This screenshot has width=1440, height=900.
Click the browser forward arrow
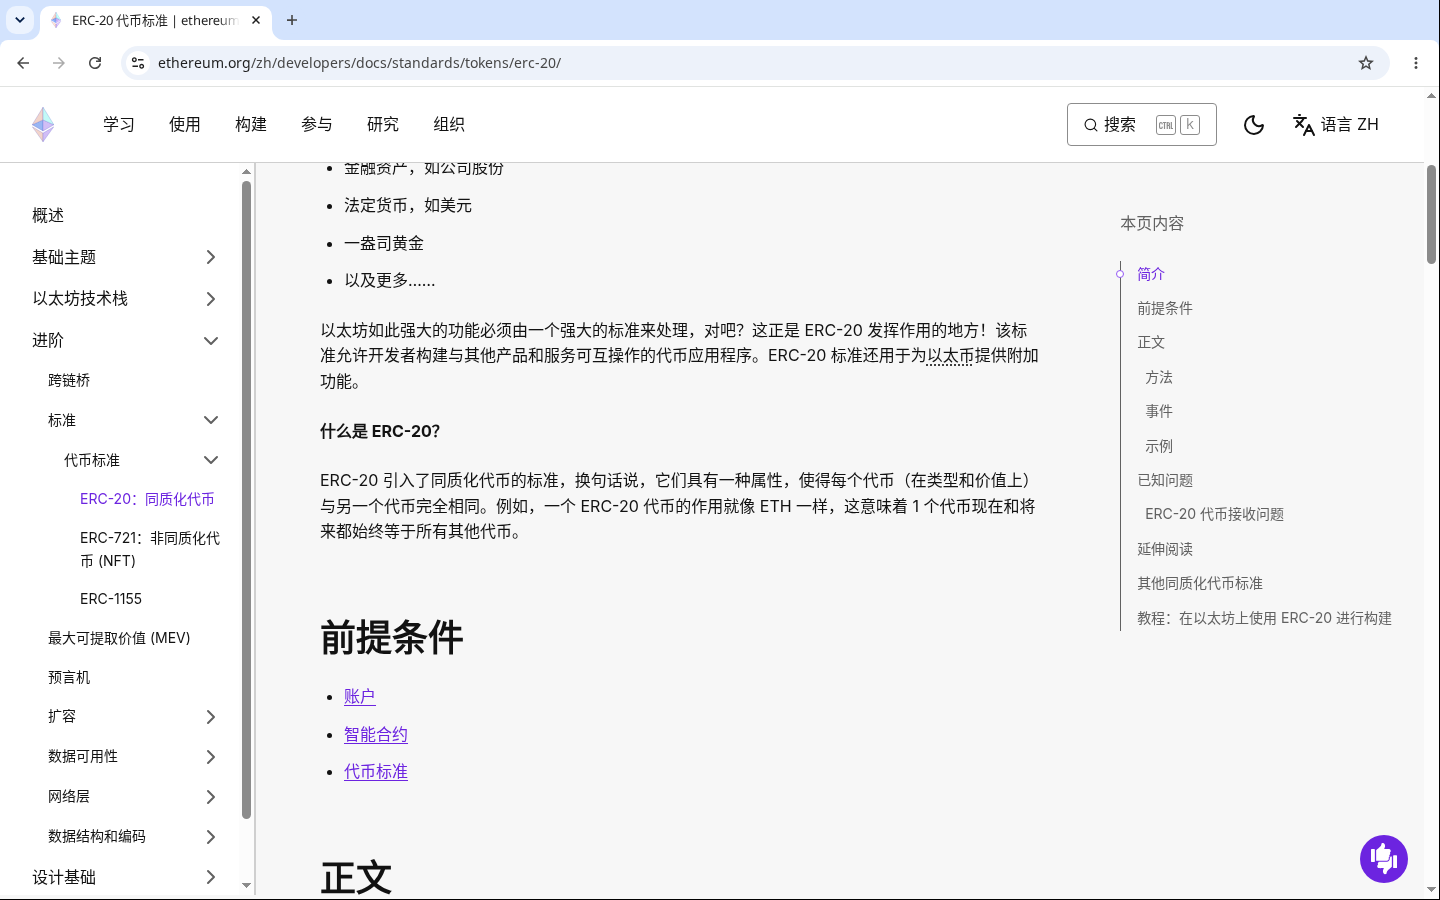tap(59, 63)
